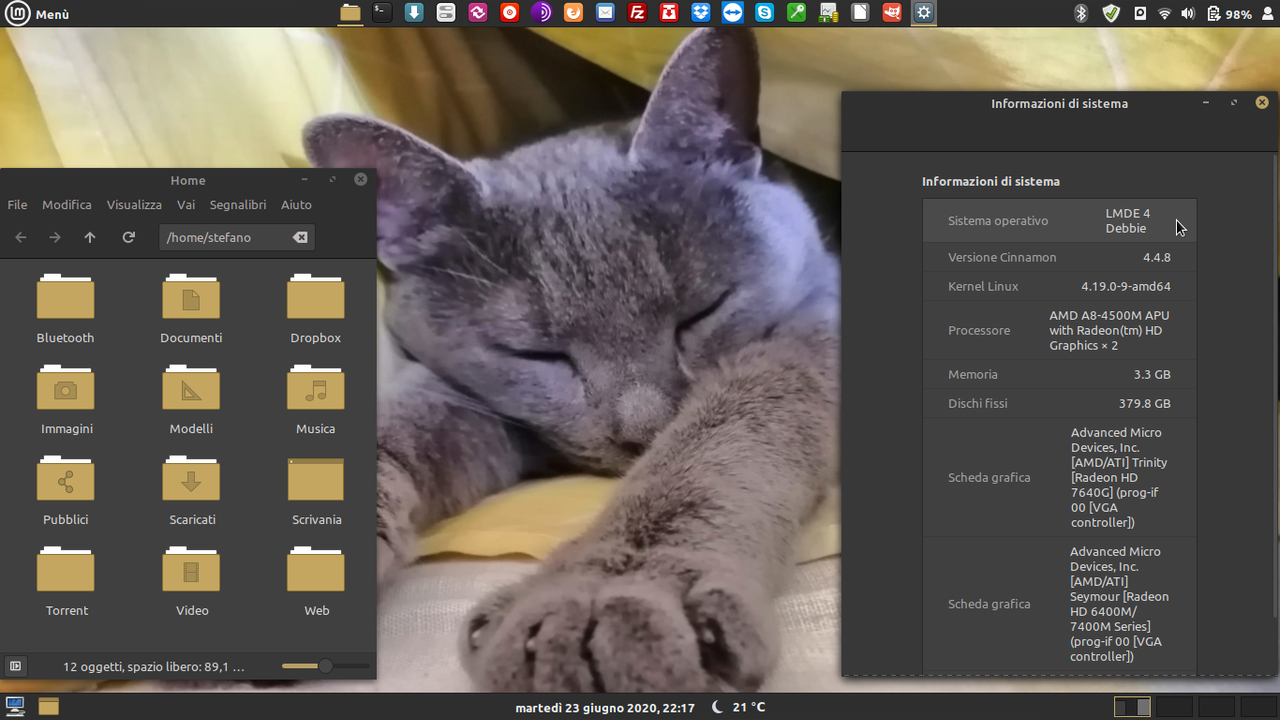Click the gear system settings panel icon
The width and height of the screenshot is (1280, 720).
coord(924,13)
